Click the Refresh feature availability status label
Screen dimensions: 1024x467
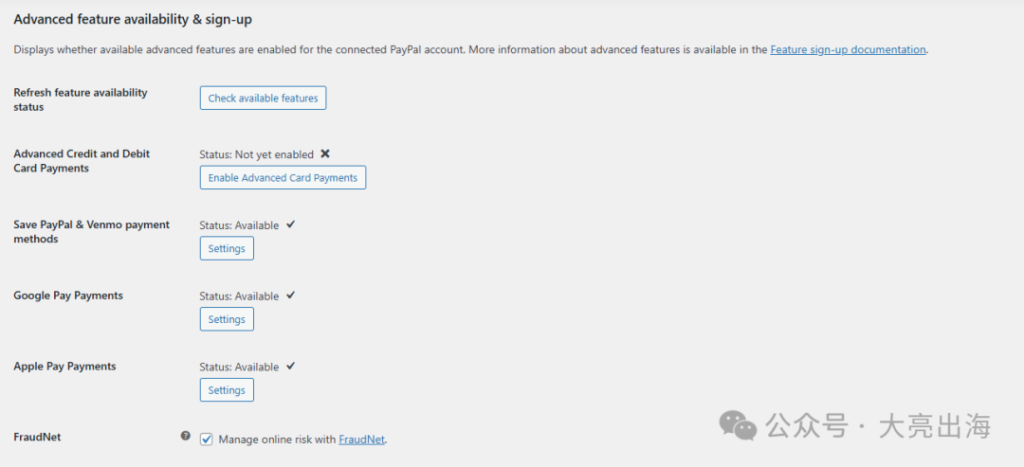pos(80,99)
